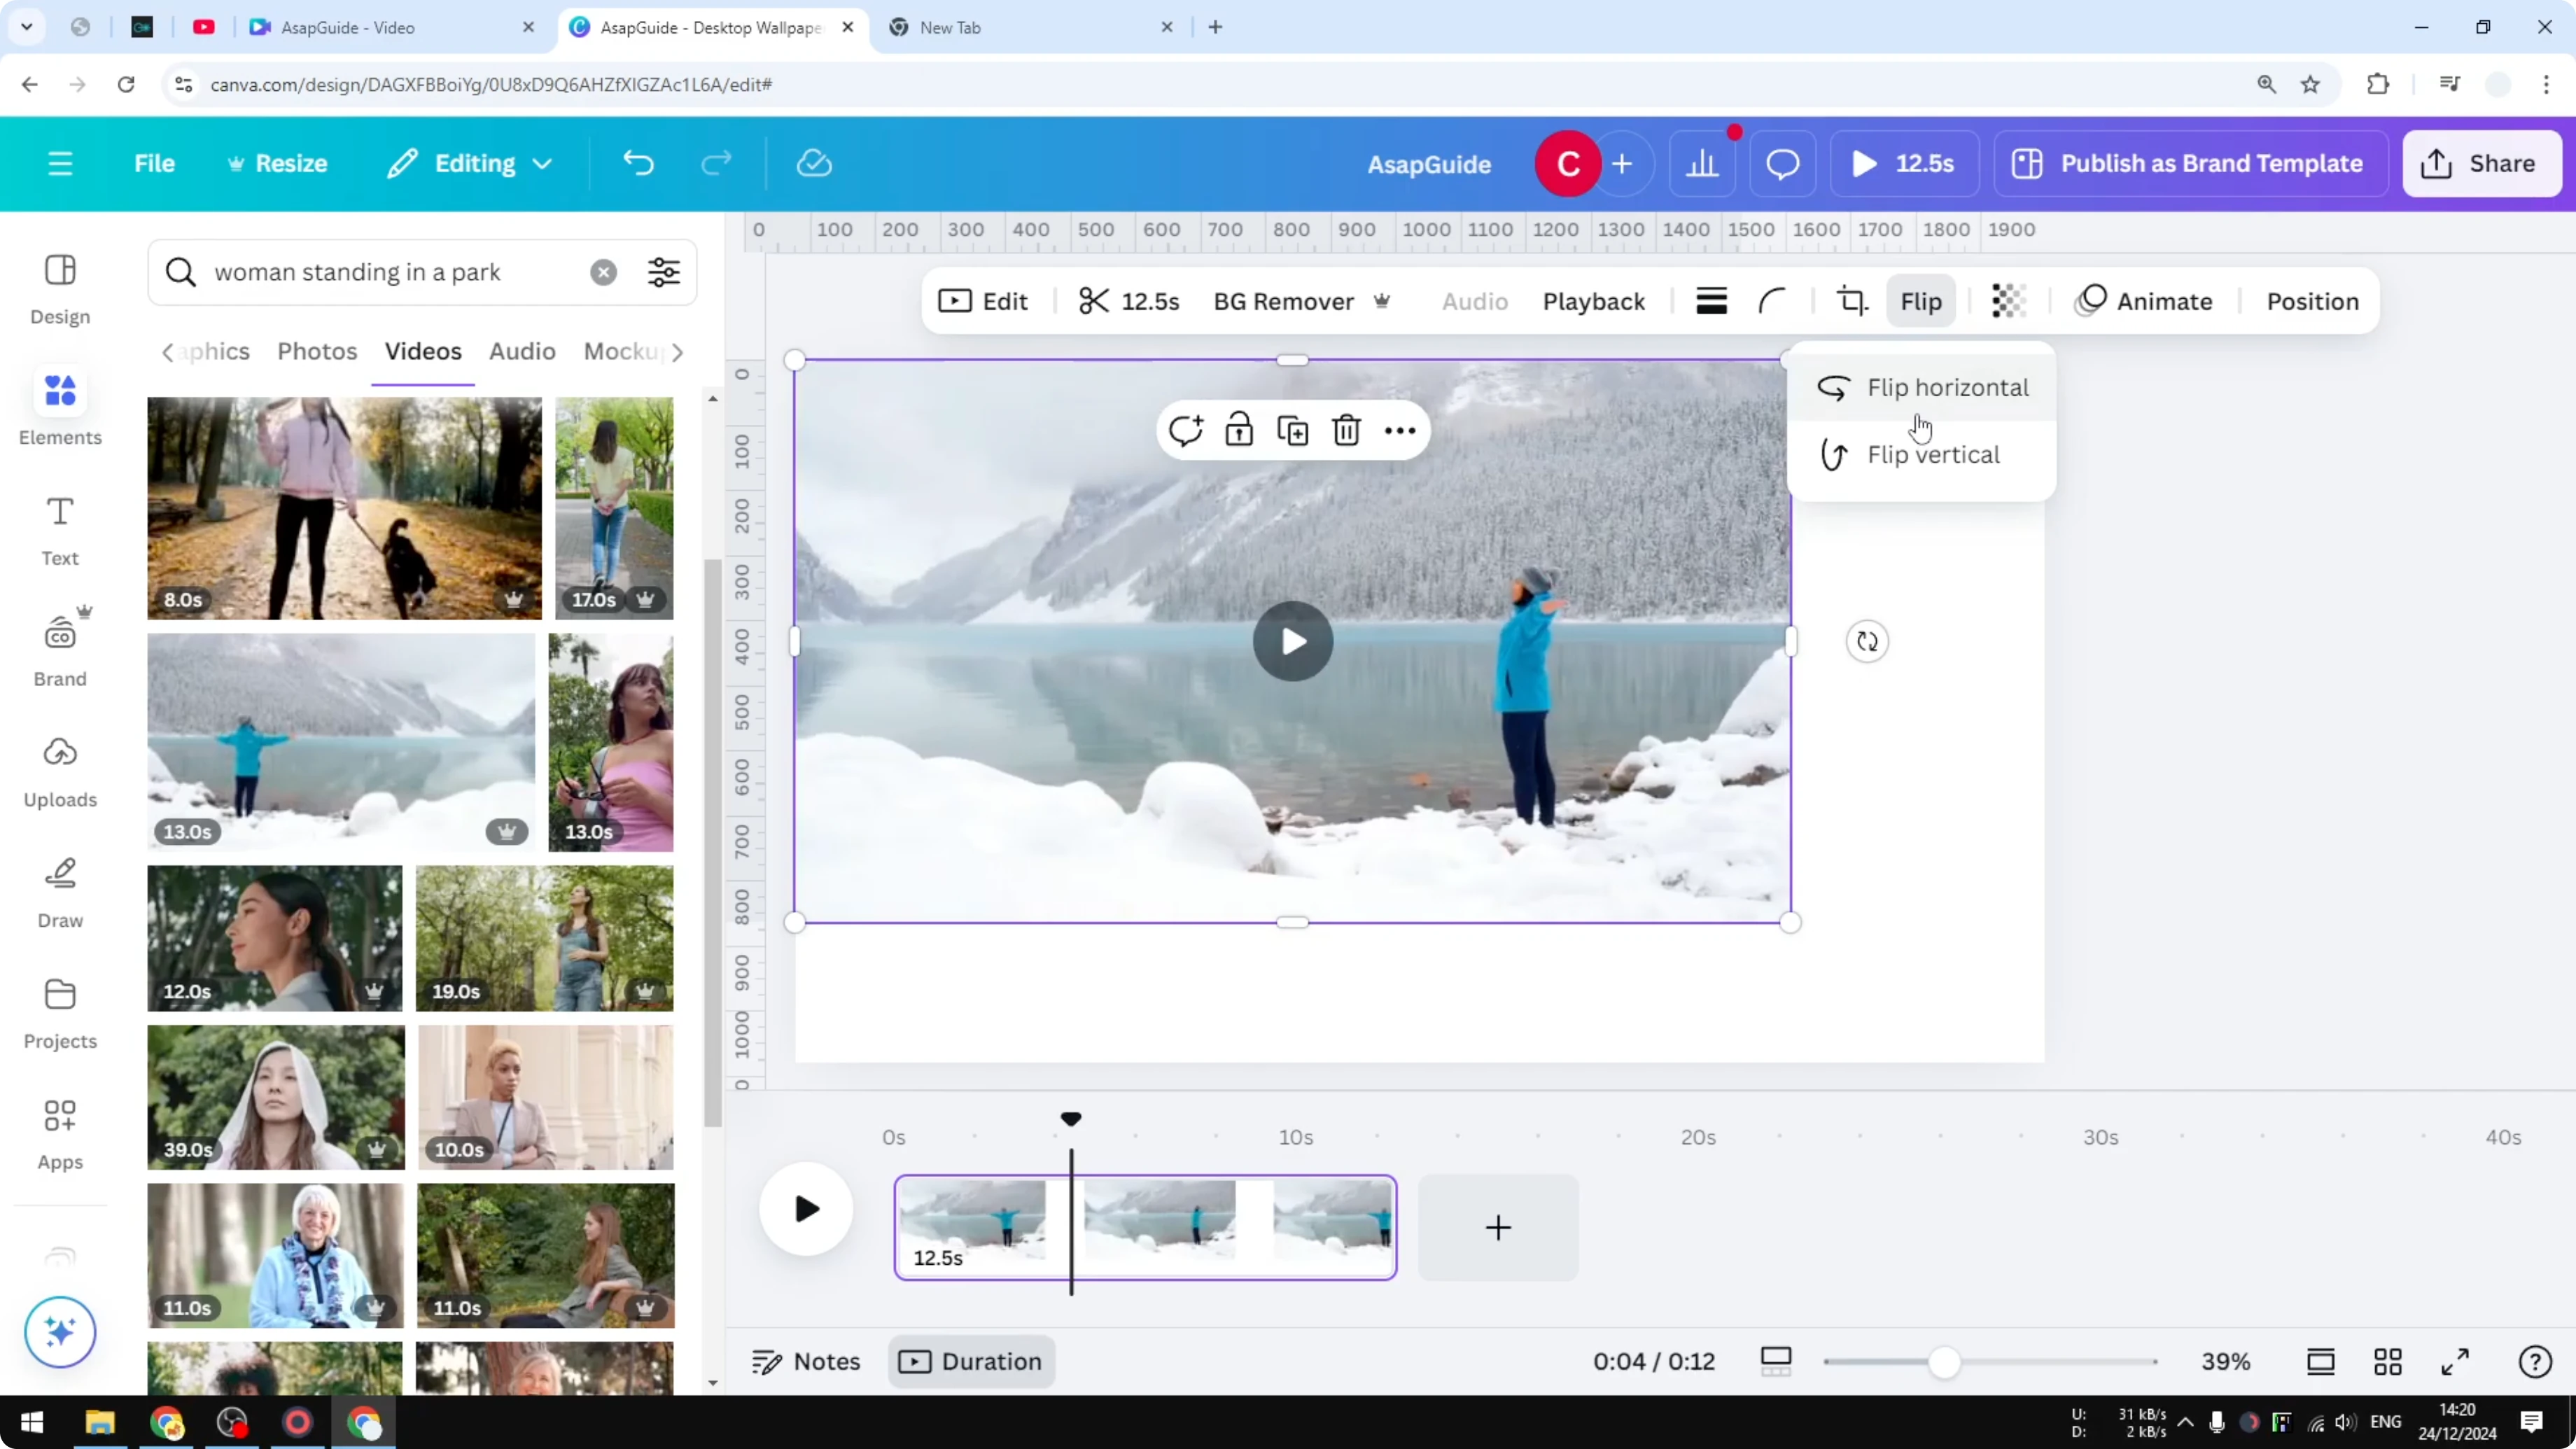Toggle grid view of pages
This screenshot has height=1449, width=2576.
[2389, 1361]
